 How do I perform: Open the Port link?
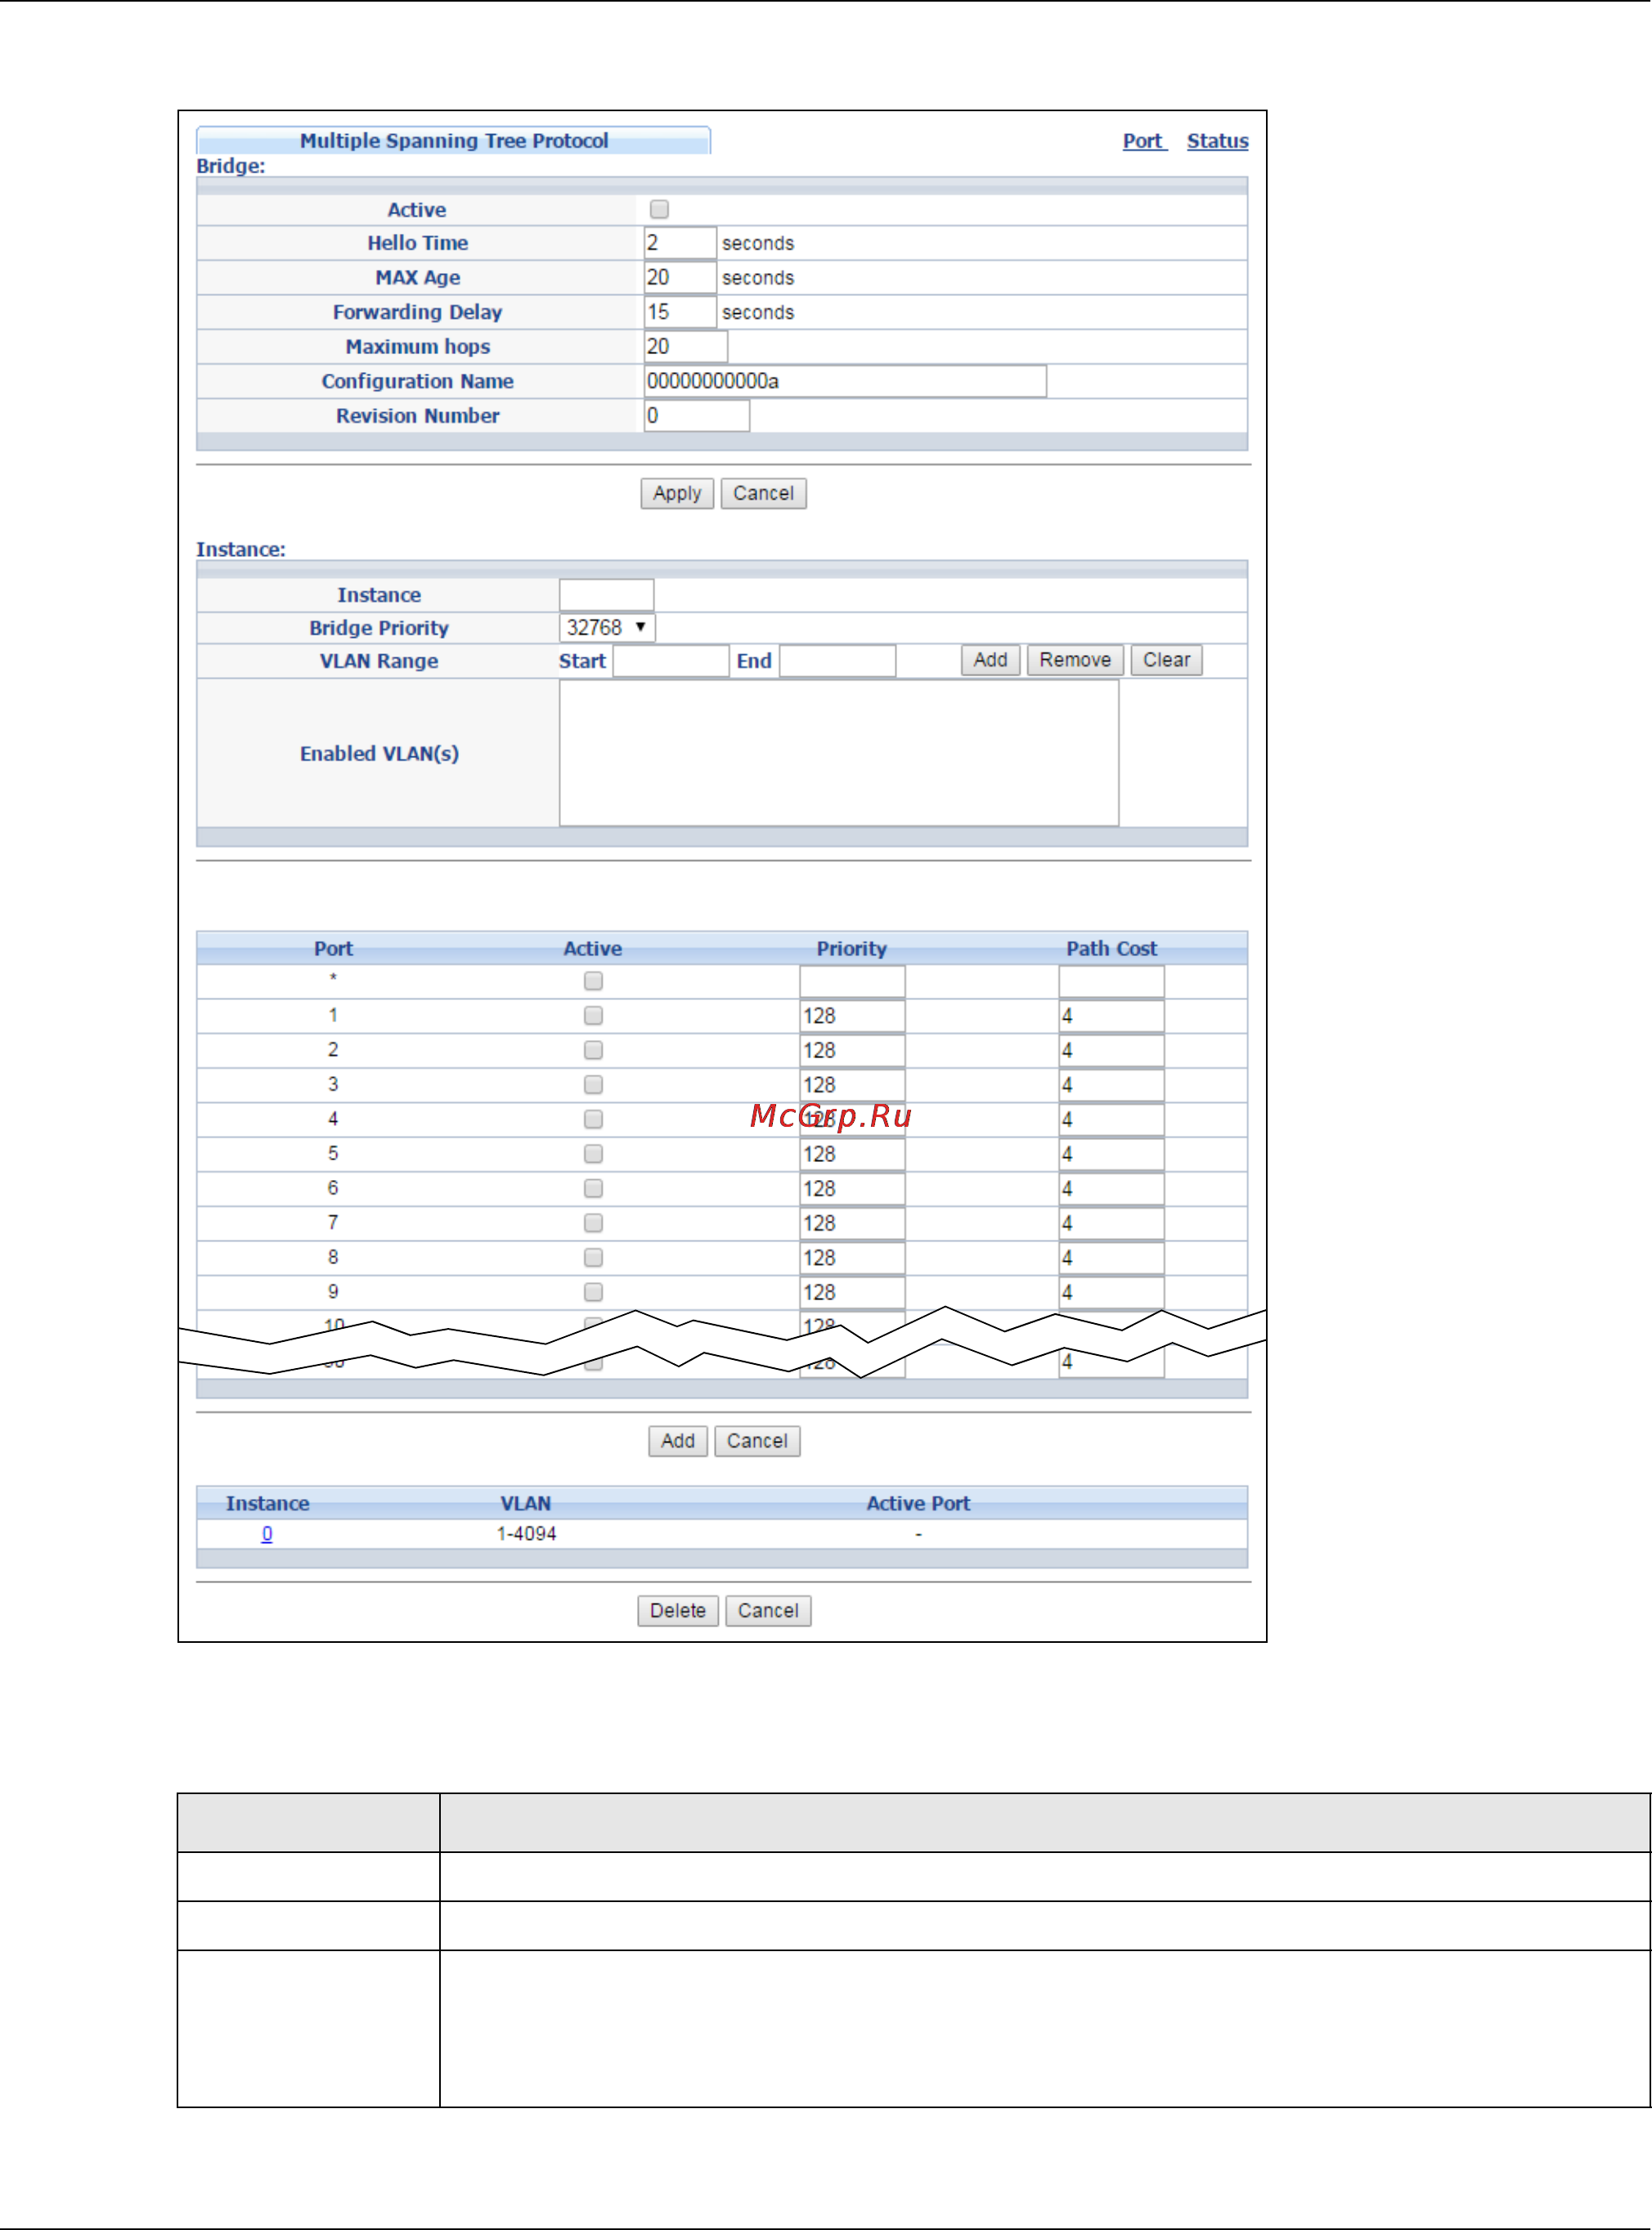point(1143,141)
